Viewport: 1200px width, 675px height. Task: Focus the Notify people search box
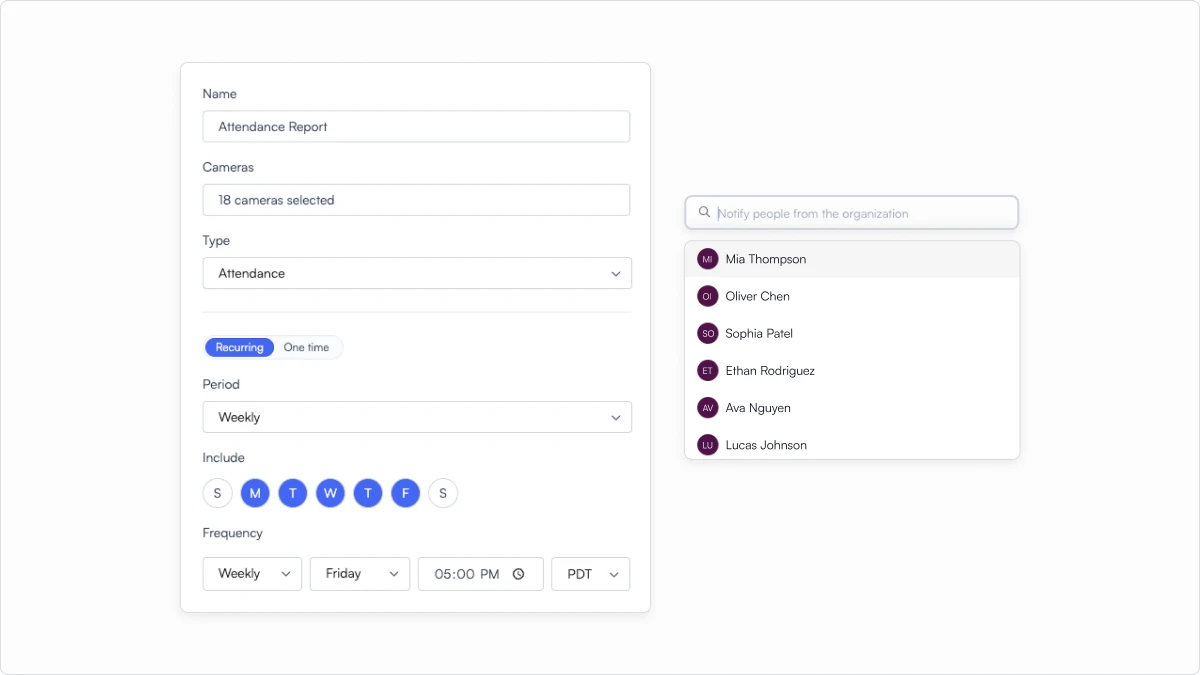click(x=852, y=213)
